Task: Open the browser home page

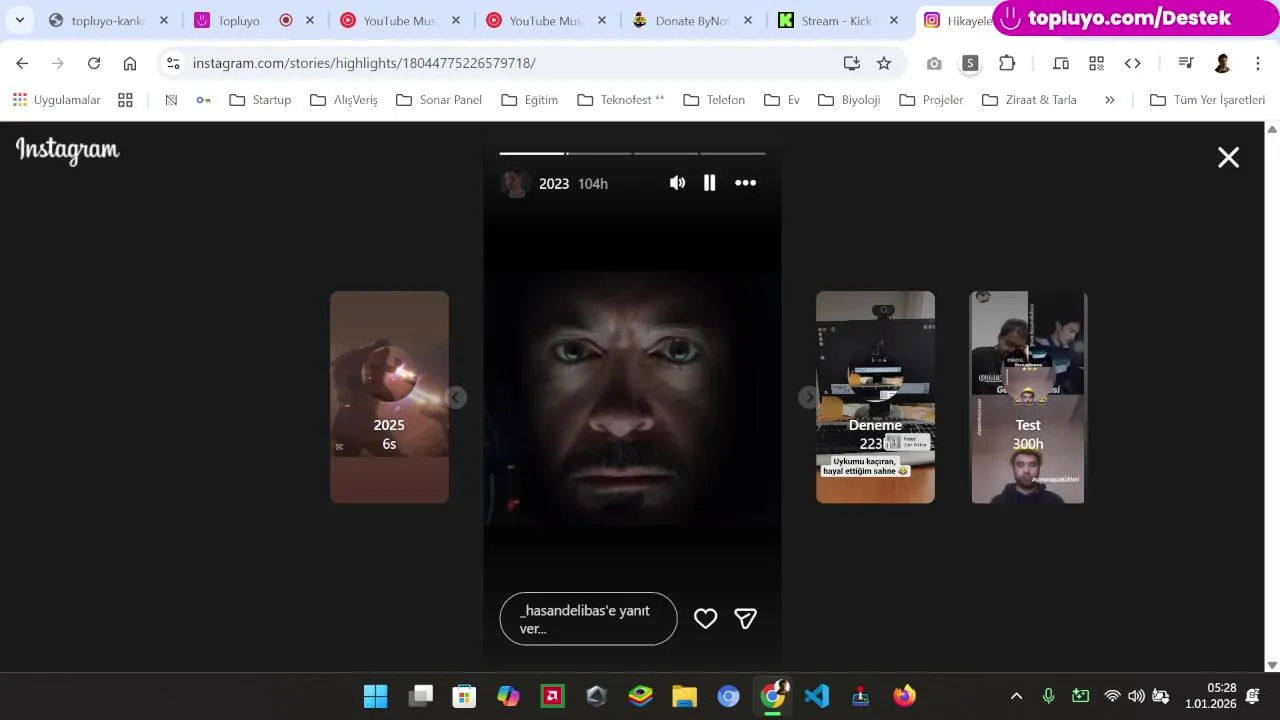Action: 130,63
